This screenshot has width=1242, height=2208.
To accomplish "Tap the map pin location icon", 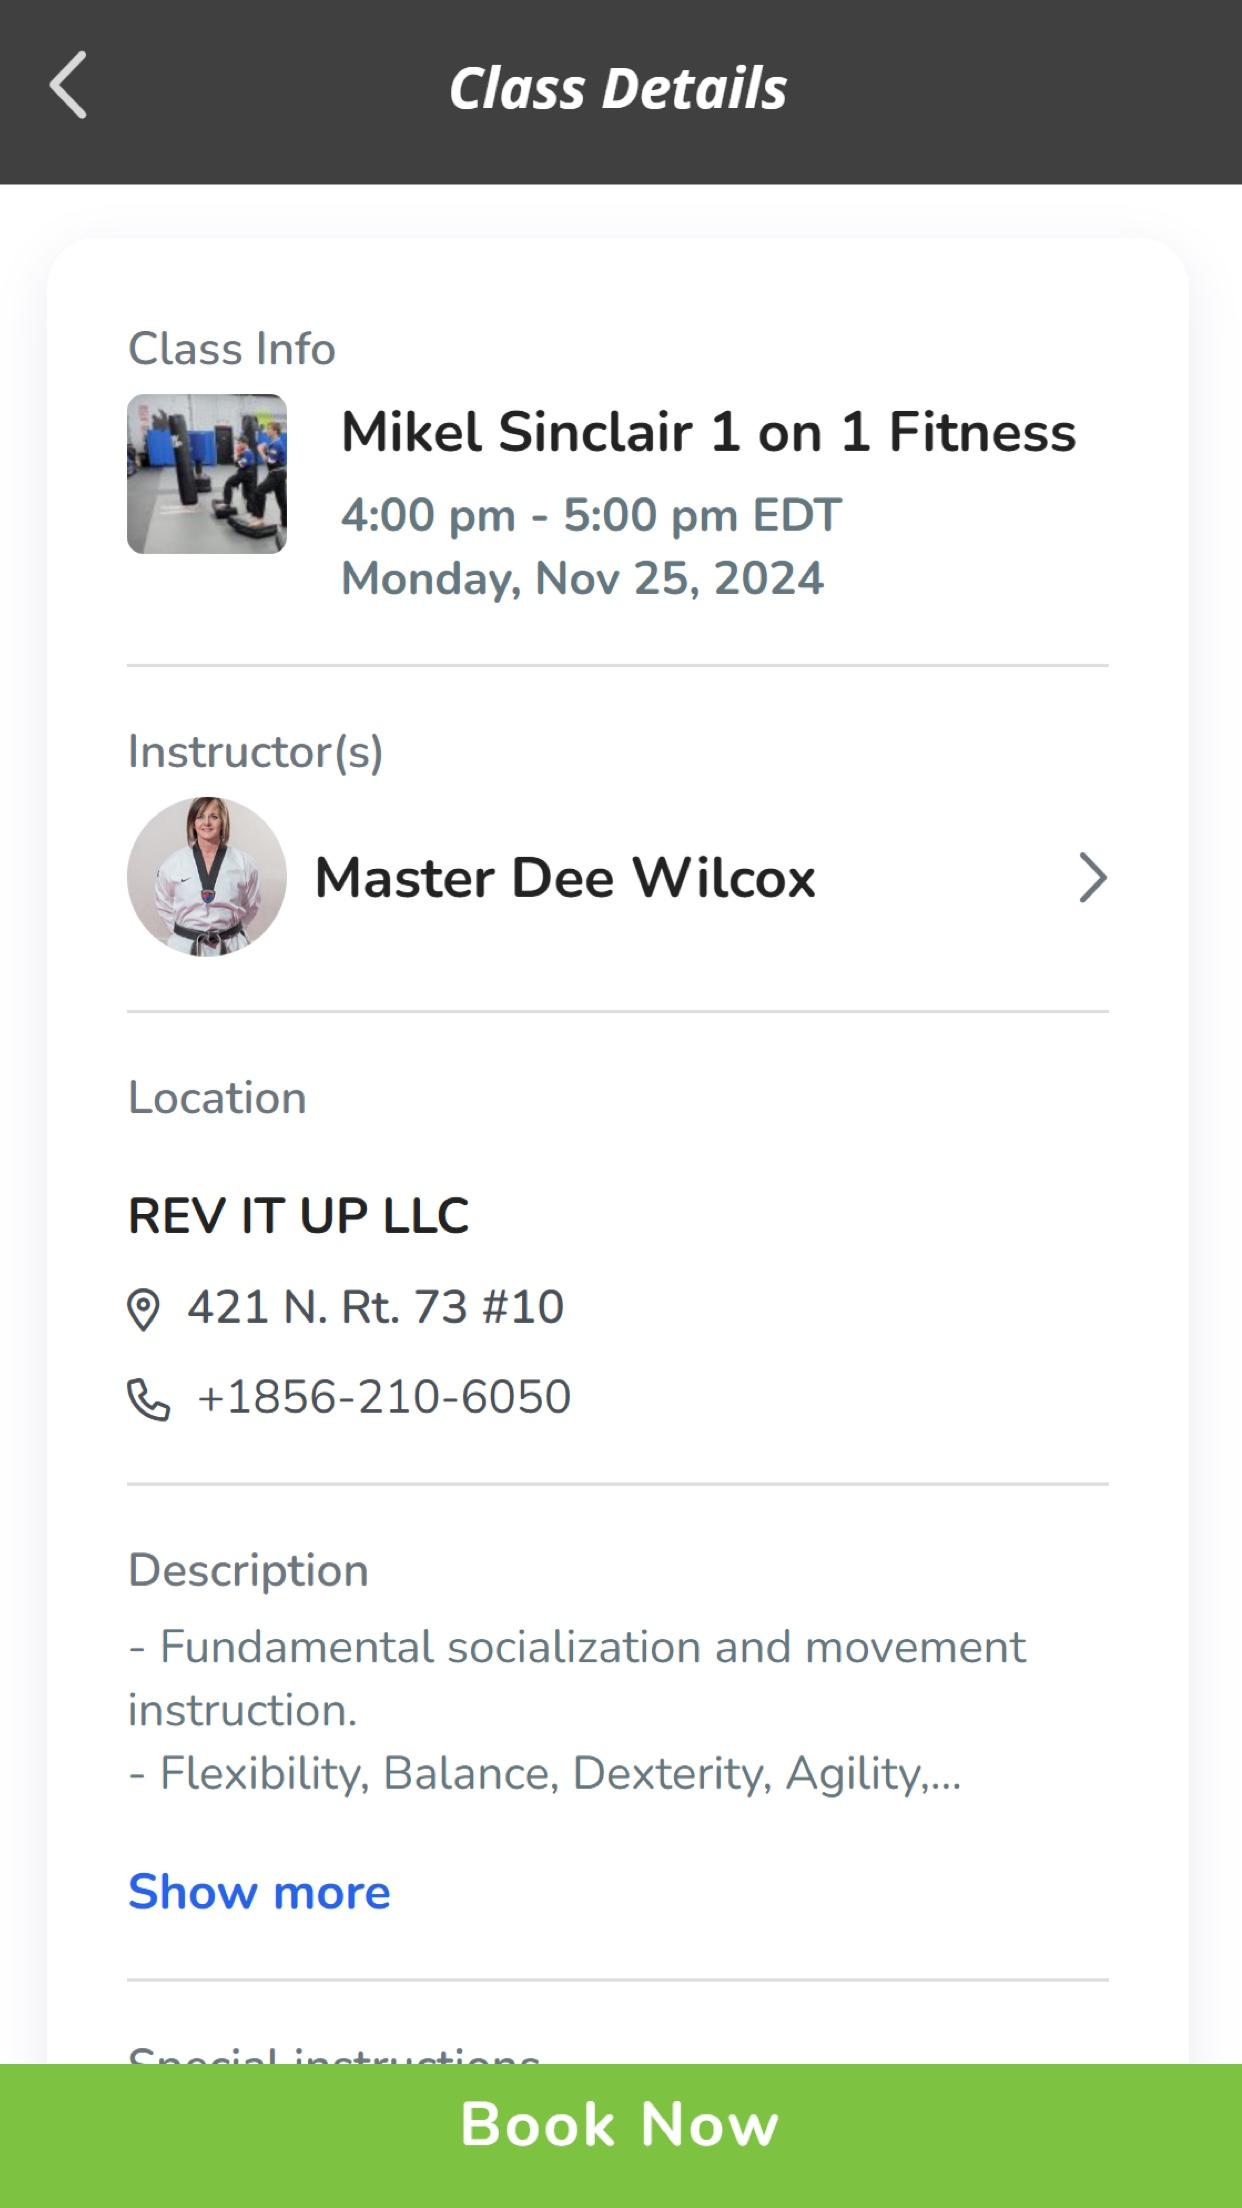I will (143, 1309).
